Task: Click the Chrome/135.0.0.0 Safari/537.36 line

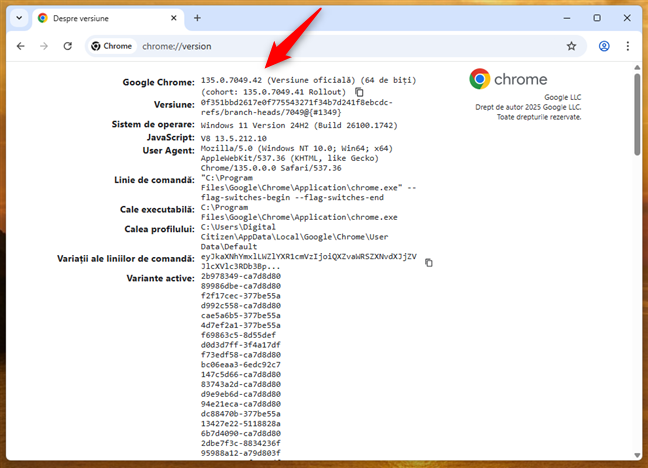Action: point(271,168)
